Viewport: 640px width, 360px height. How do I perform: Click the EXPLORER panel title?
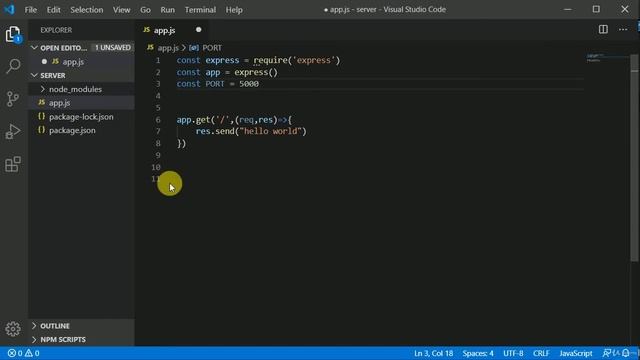[56, 30]
